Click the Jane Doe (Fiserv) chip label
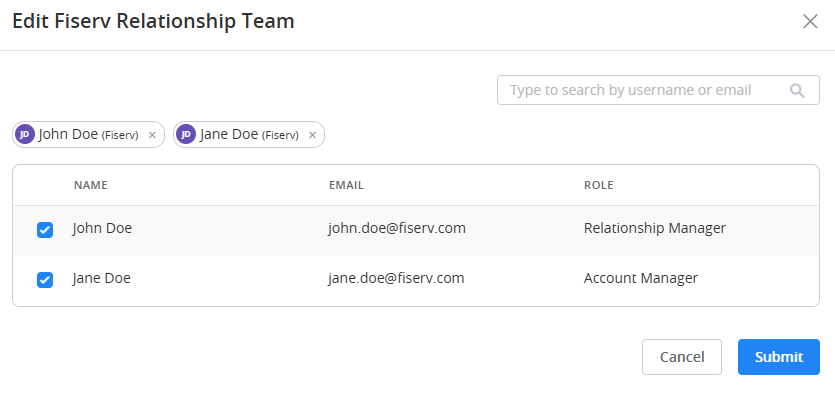The width and height of the screenshot is (835, 393). point(249,135)
